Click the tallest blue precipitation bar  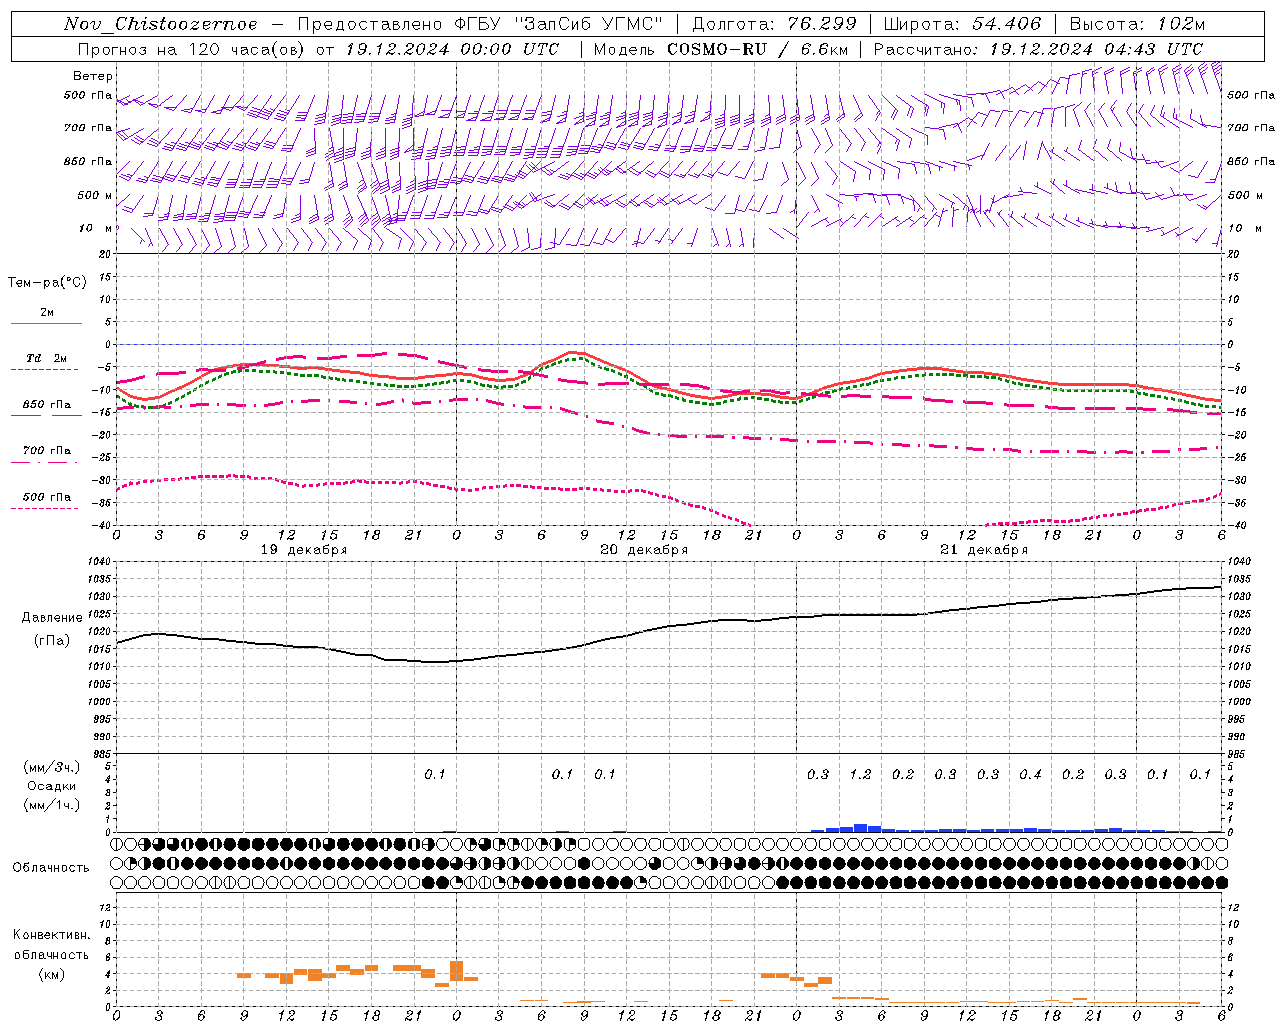point(860,828)
